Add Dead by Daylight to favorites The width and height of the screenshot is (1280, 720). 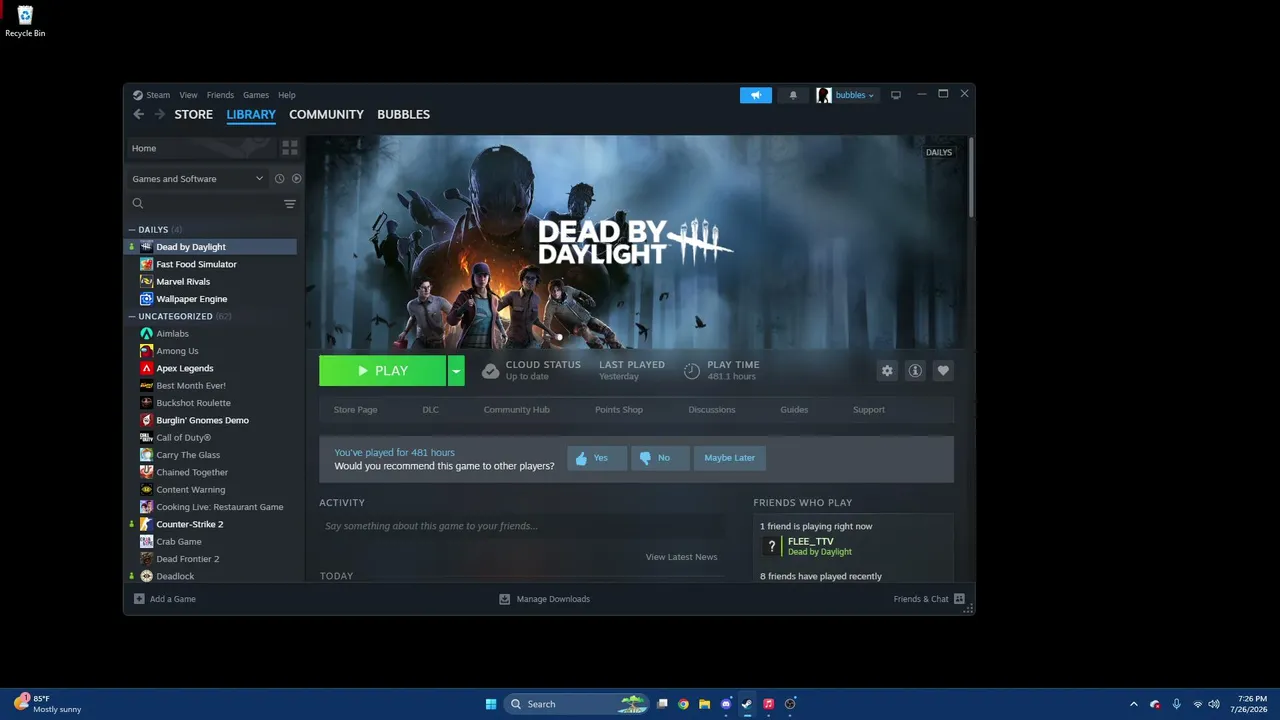pos(943,371)
